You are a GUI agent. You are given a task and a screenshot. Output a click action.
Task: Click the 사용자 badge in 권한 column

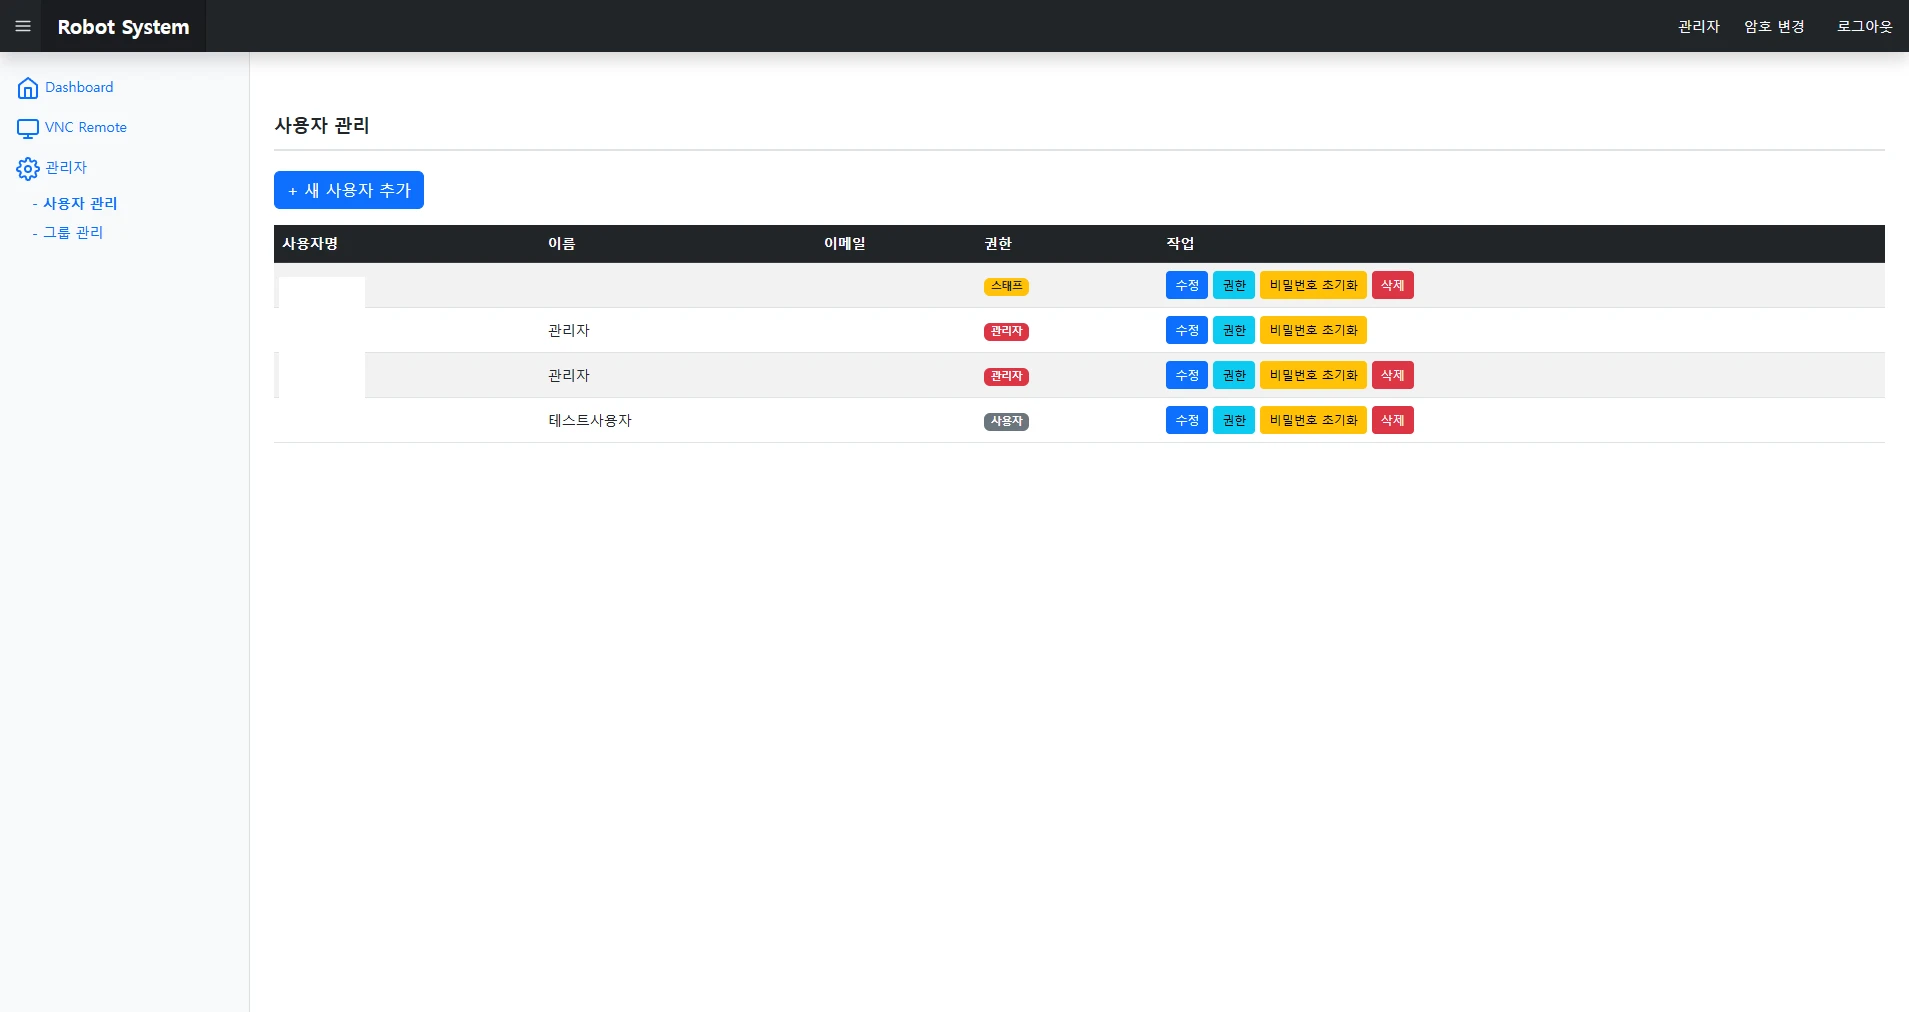pos(1006,421)
